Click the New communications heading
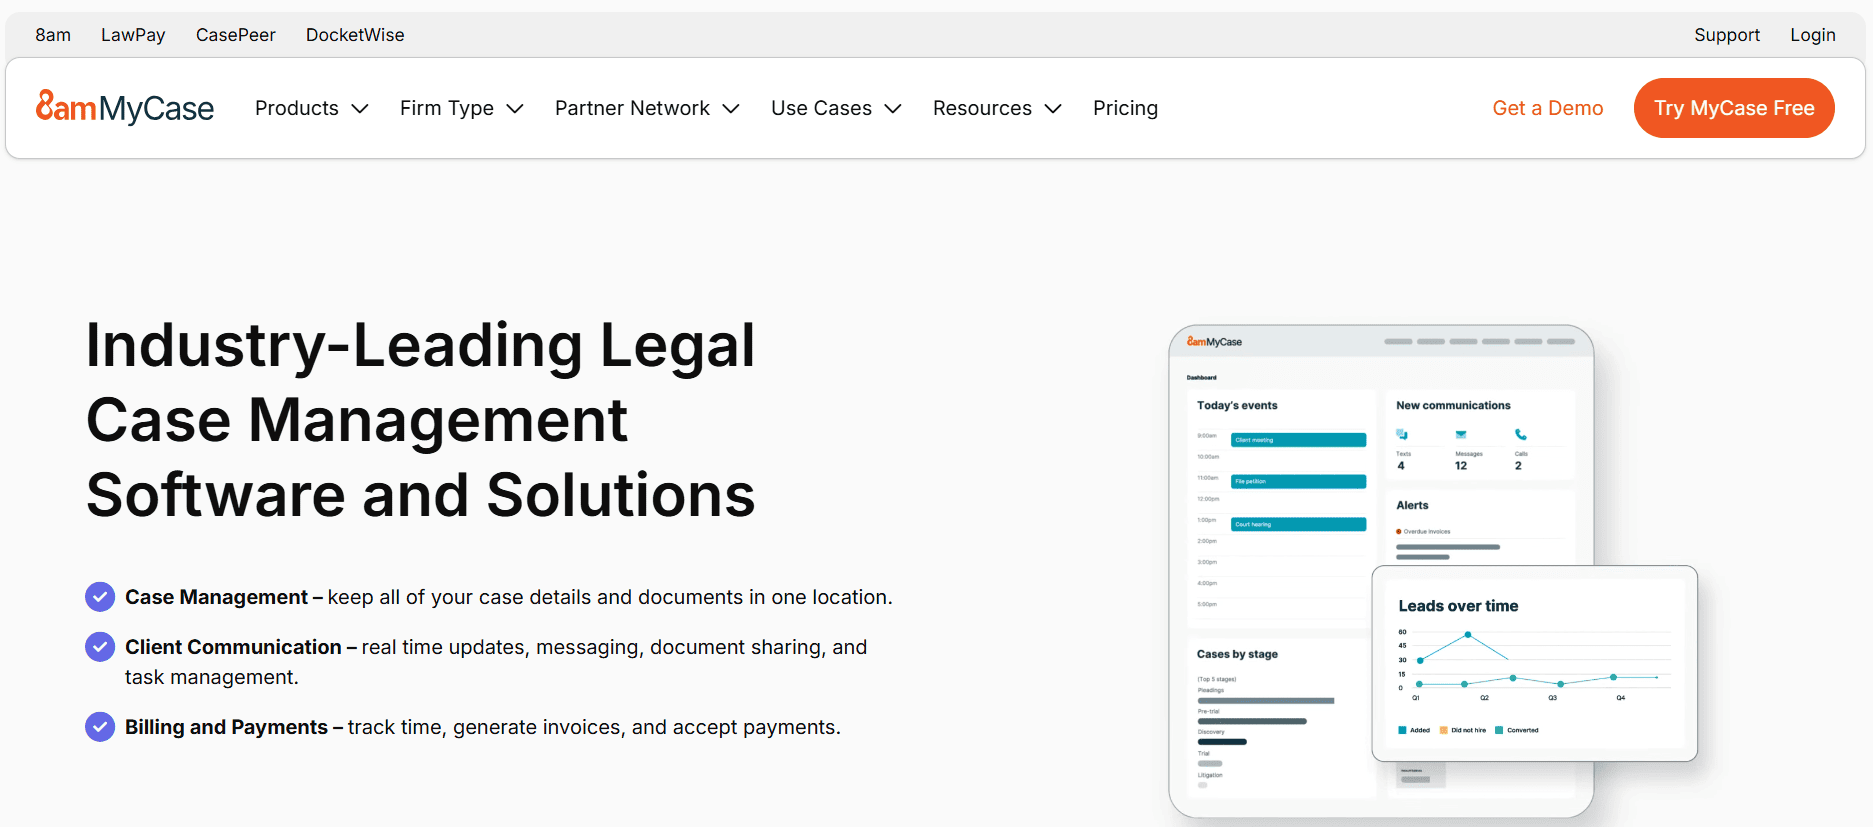The width and height of the screenshot is (1873, 827). click(1453, 405)
